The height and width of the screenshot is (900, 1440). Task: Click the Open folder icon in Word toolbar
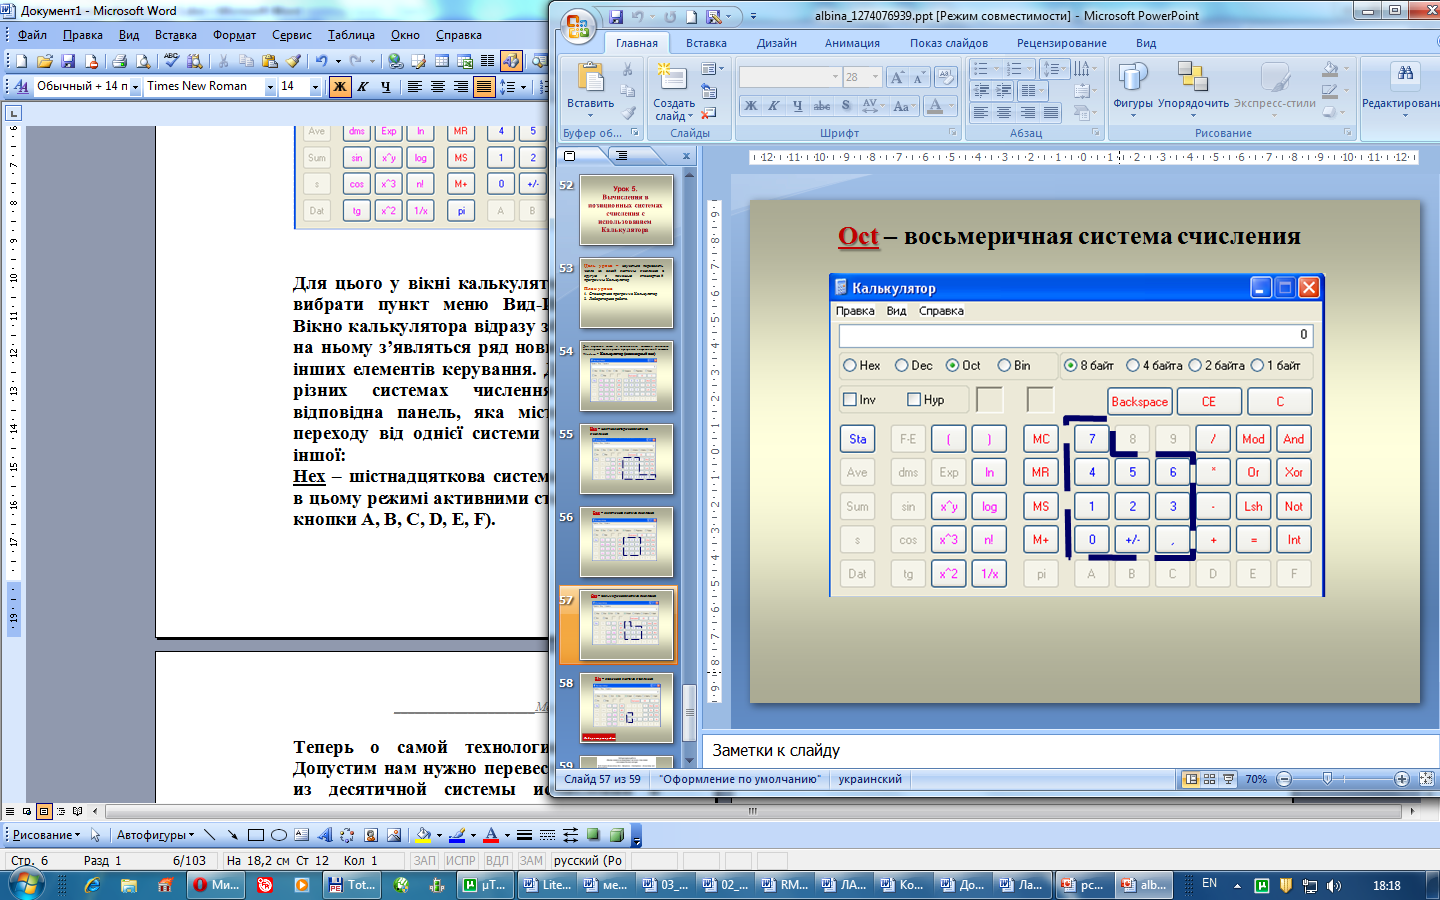44,61
